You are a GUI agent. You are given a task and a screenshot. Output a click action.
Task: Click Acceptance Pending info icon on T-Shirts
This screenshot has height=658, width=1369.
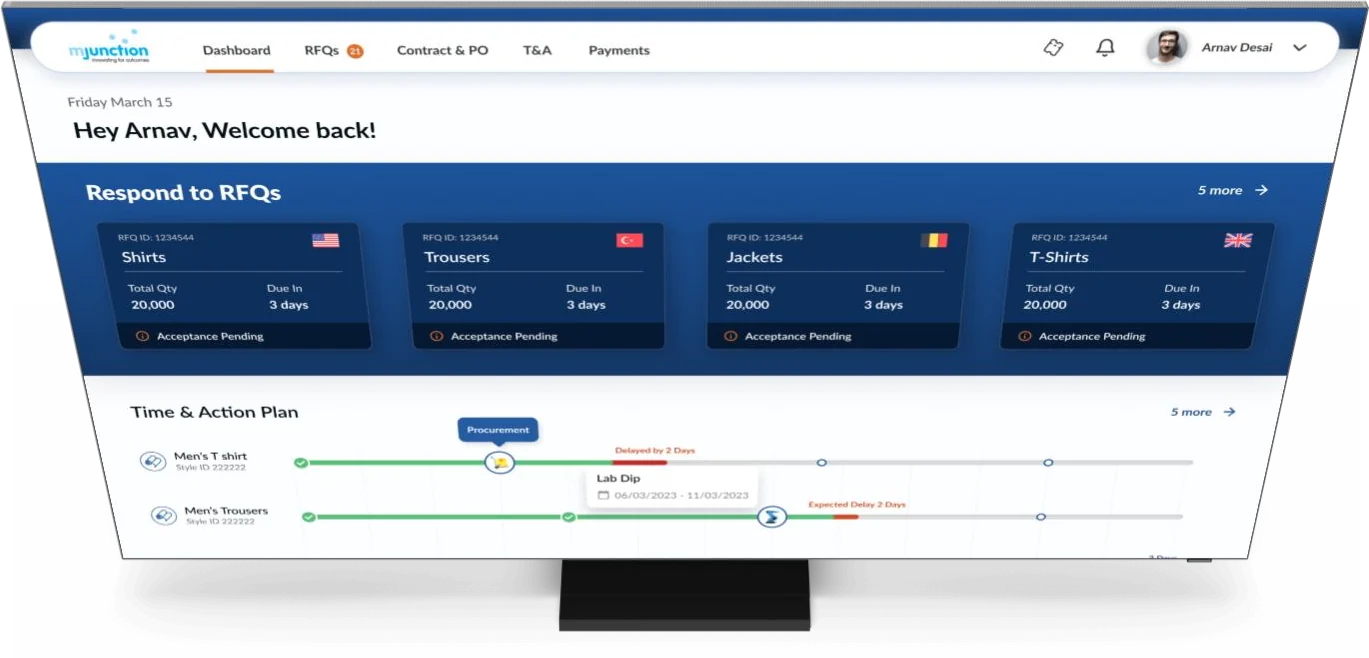click(1024, 336)
